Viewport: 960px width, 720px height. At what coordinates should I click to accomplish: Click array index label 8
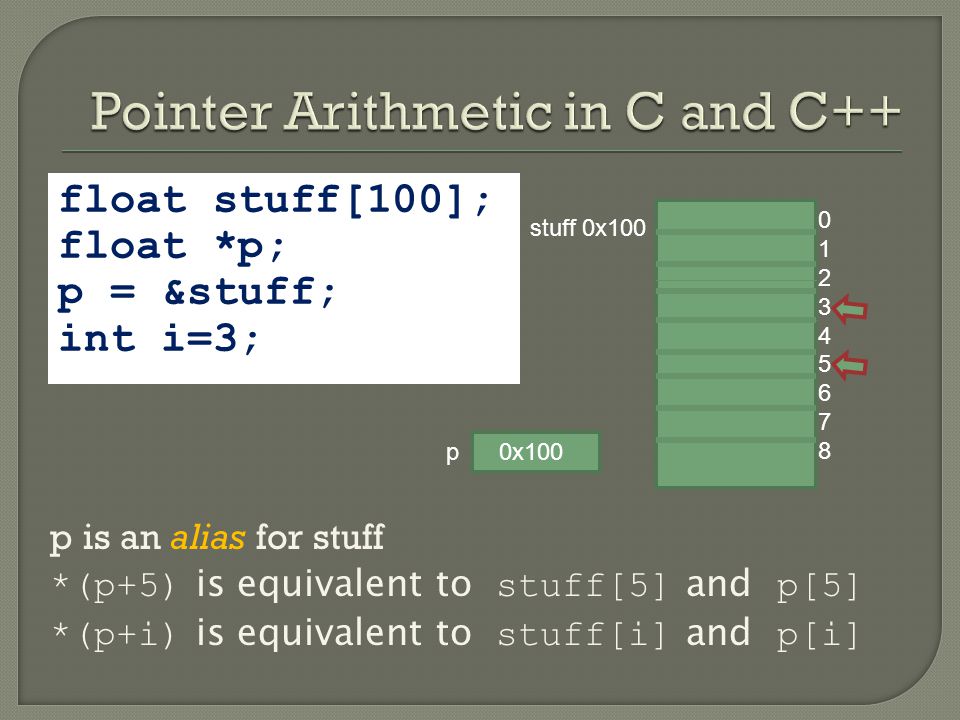[x=824, y=451]
